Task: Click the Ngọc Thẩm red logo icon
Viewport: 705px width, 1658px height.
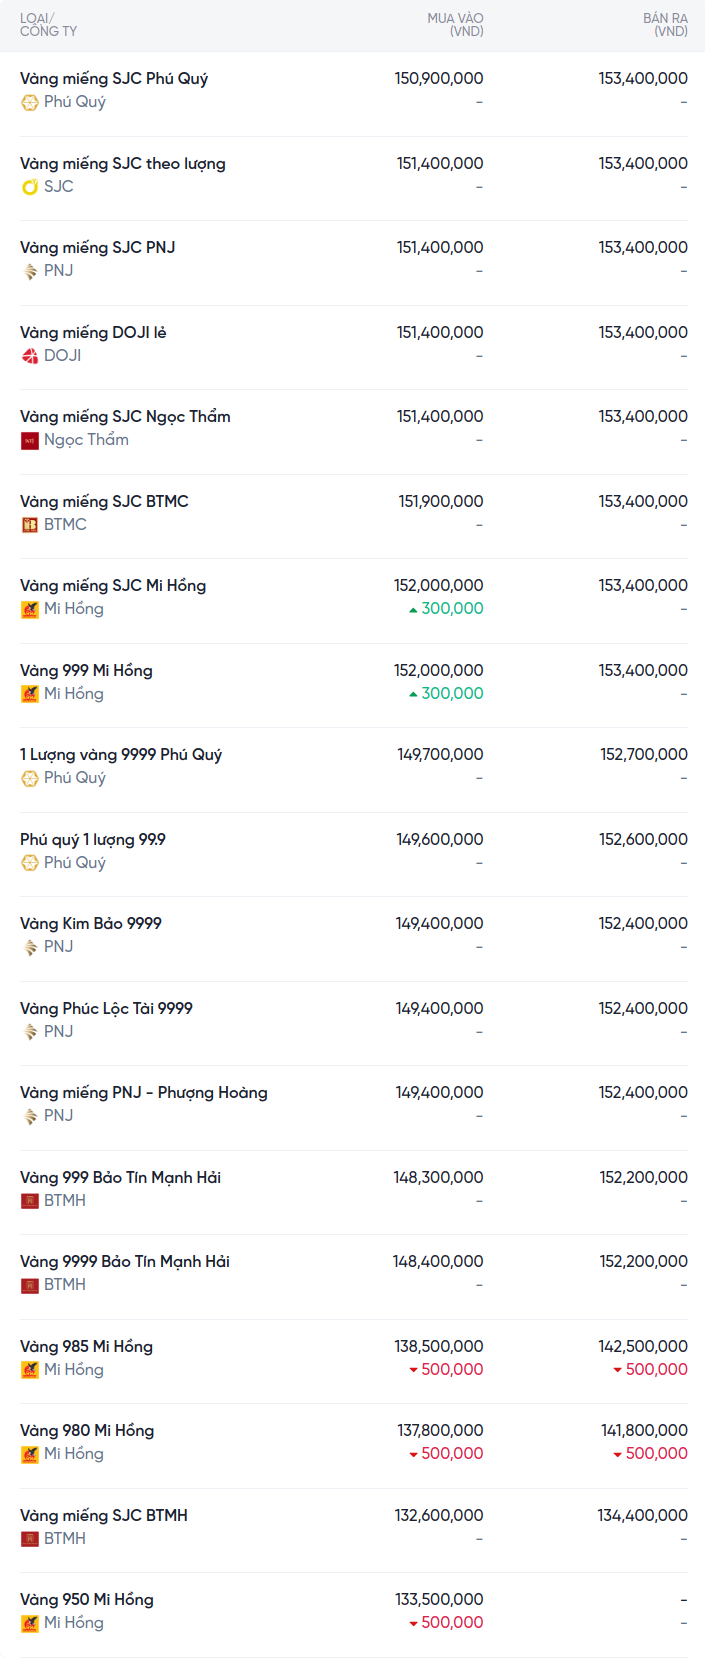Action: [30, 440]
